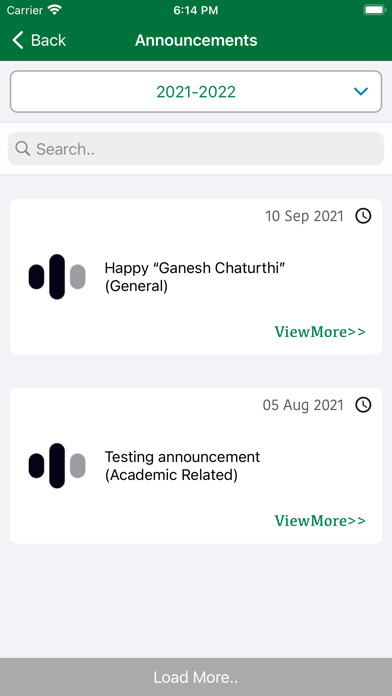The height and width of the screenshot is (696, 392).
Task: Open ViewMore for Testing announcement
Action: click(x=320, y=520)
